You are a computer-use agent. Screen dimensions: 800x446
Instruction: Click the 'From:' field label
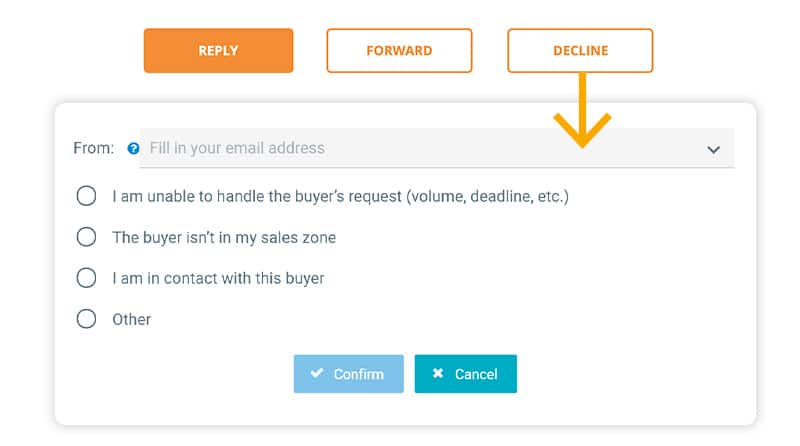[x=93, y=148]
